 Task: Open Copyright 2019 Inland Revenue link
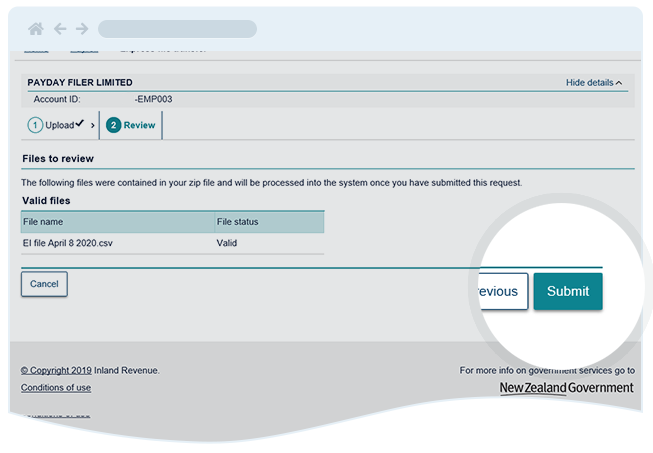90,370
